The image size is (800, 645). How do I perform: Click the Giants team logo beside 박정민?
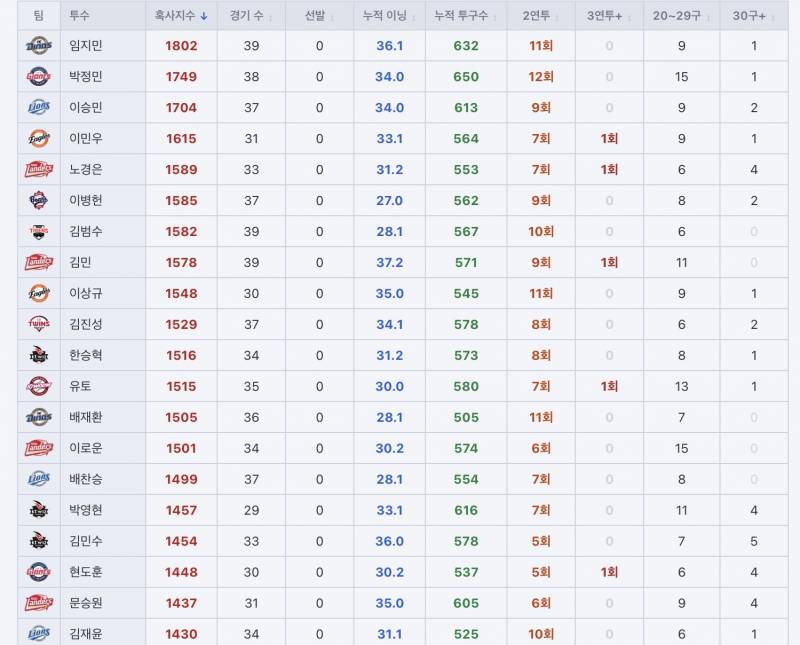(x=39, y=77)
